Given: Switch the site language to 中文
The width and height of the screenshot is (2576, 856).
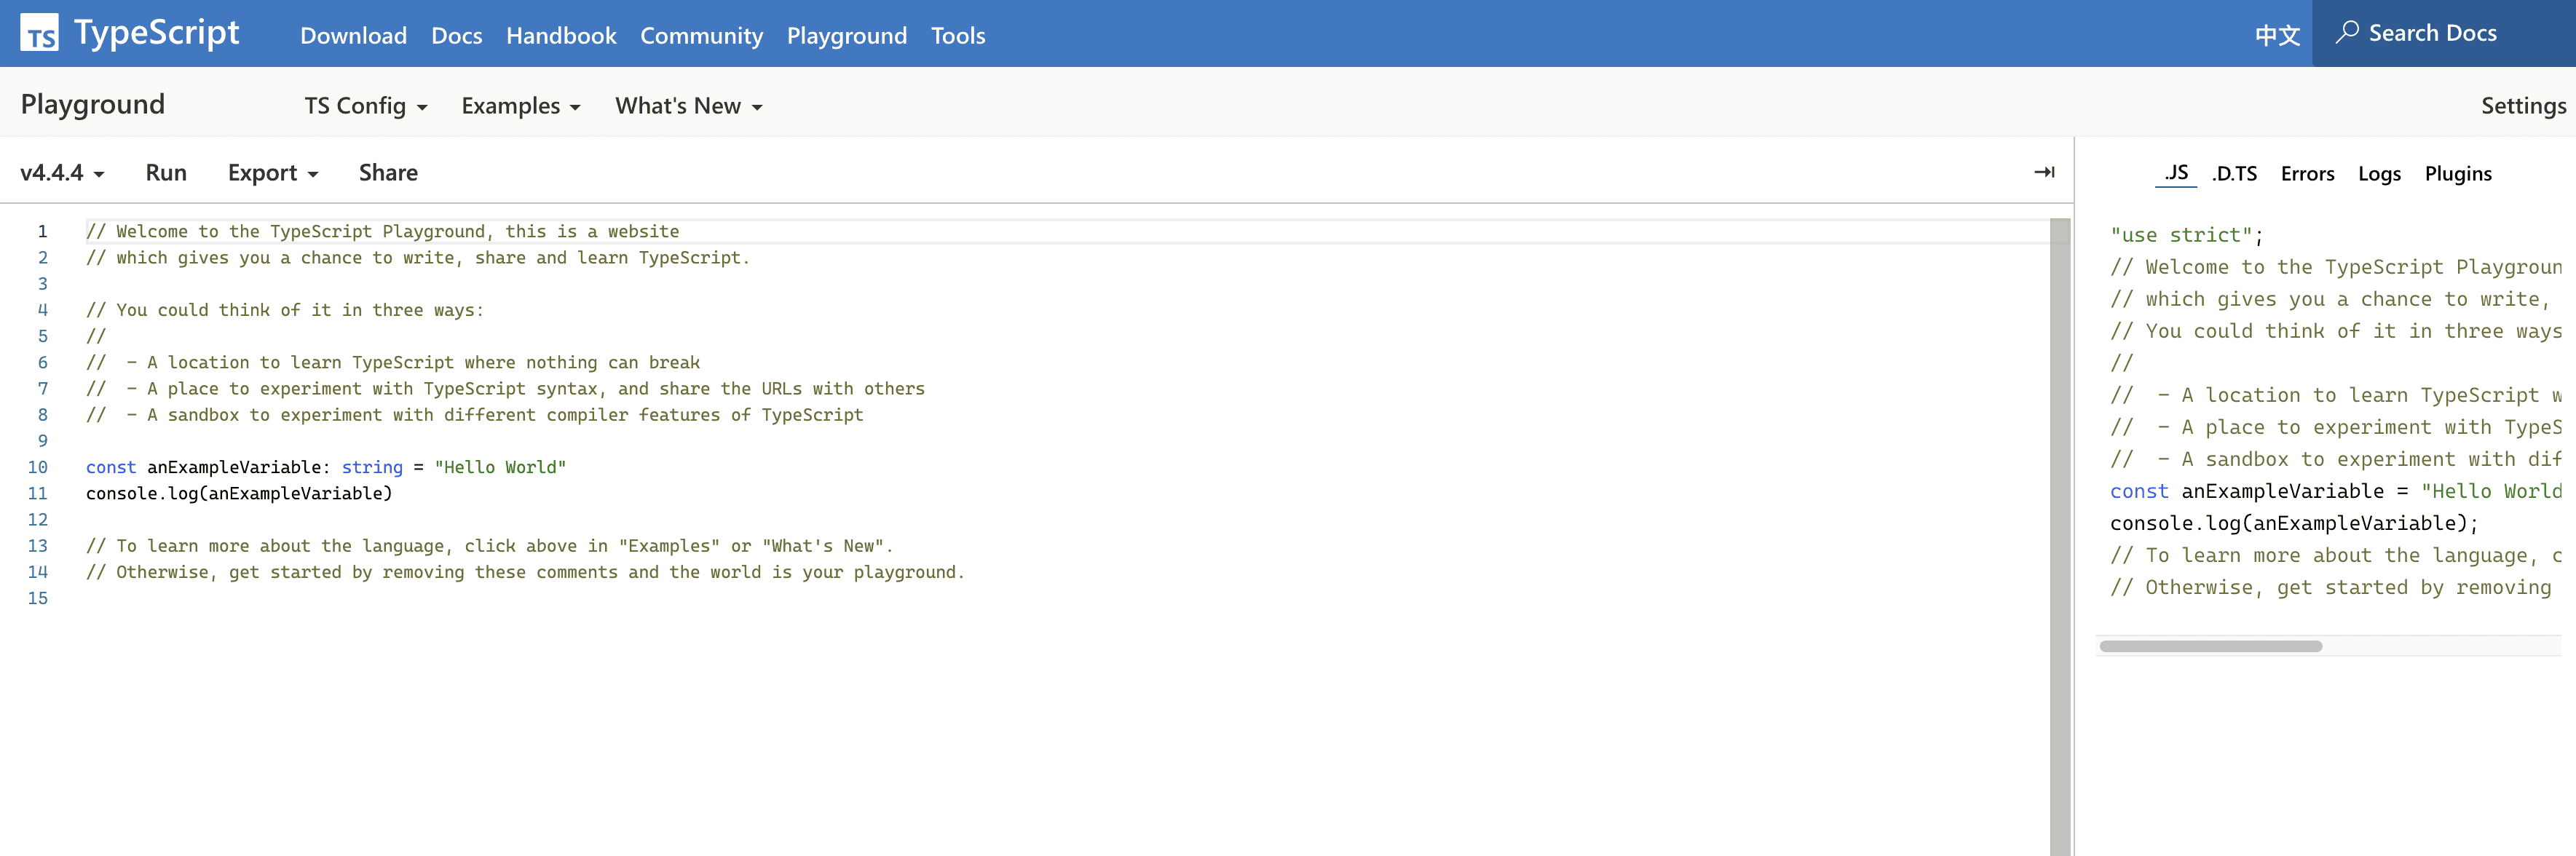Looking at the screenshot, I should 2277,35.
